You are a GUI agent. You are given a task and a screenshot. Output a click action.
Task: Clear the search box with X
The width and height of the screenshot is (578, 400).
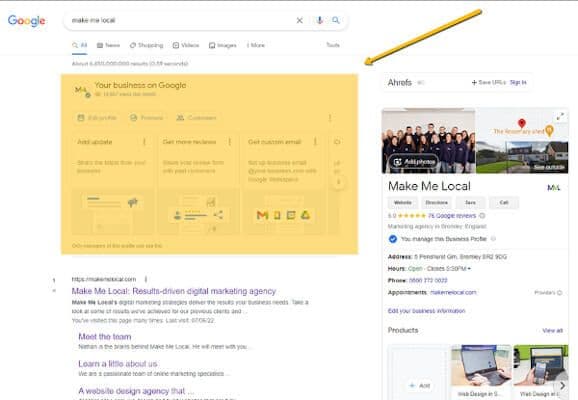[300, 20]
